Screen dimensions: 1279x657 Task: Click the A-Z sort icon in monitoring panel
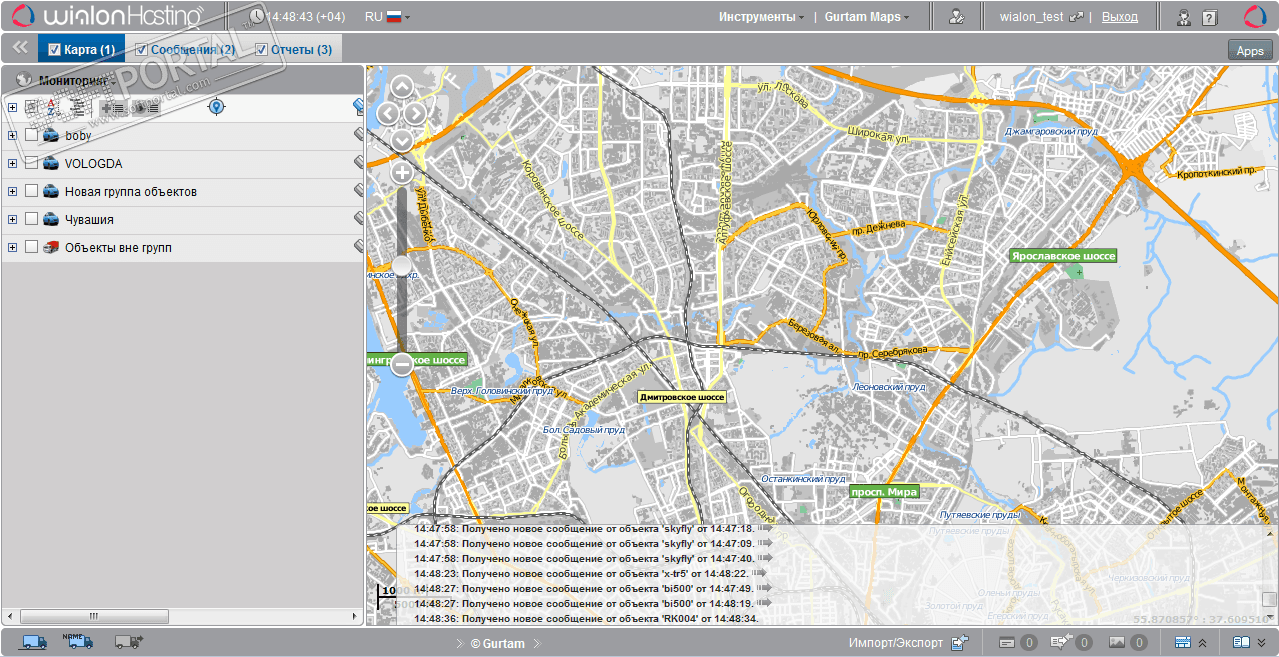pyautogui.click(x=49, y=107)
